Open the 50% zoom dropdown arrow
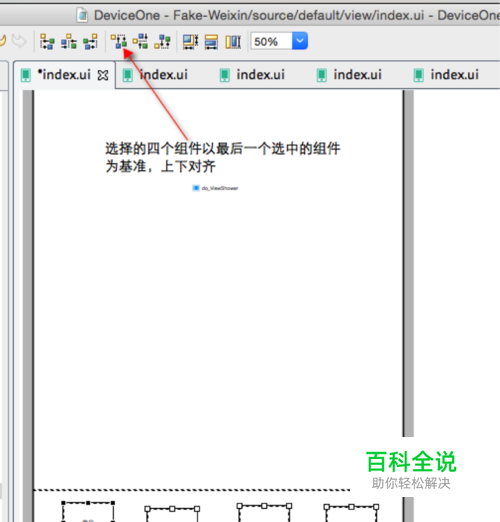 pyautogui.click(x=300, y=41)
